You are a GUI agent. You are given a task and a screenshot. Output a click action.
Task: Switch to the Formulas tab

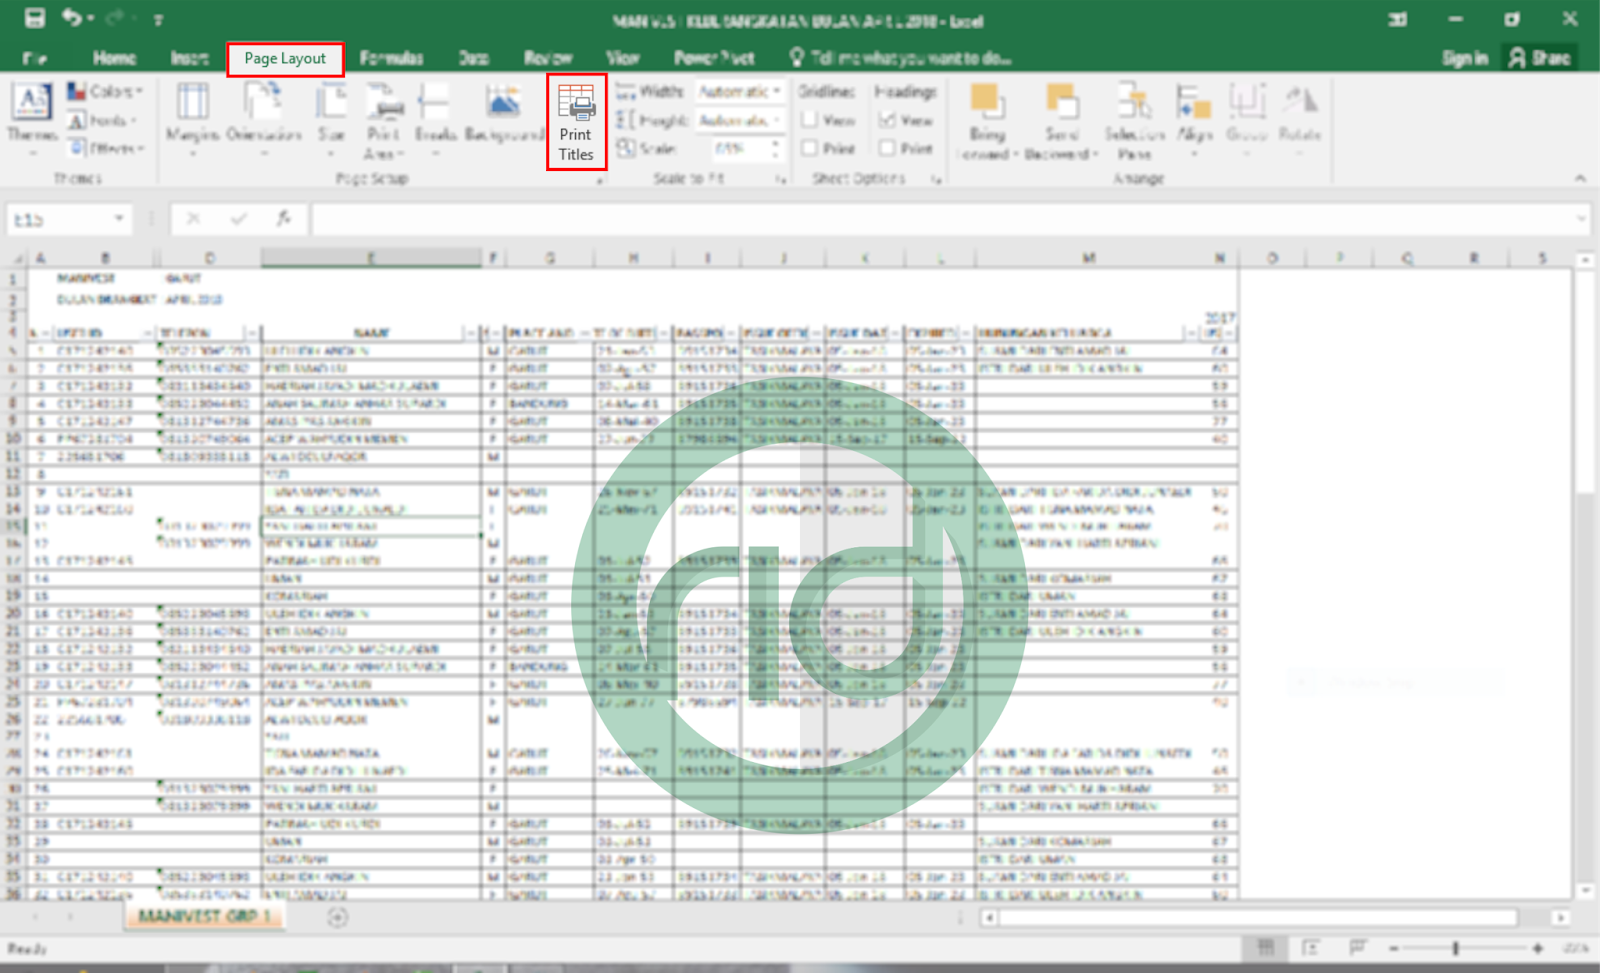click(391, 58)
